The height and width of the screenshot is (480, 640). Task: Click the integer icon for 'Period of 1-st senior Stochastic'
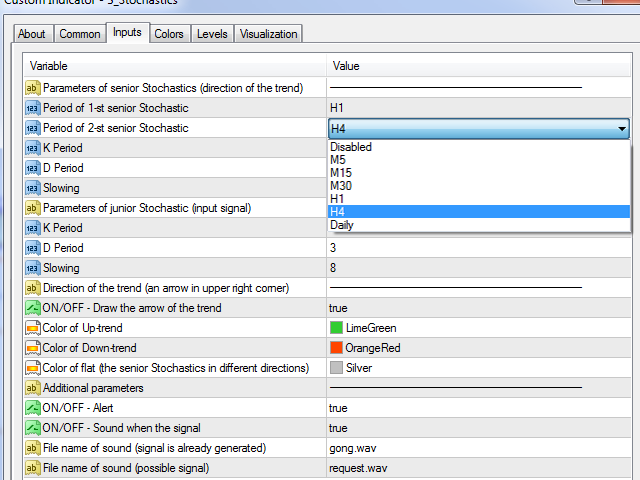tap(33, 108)
